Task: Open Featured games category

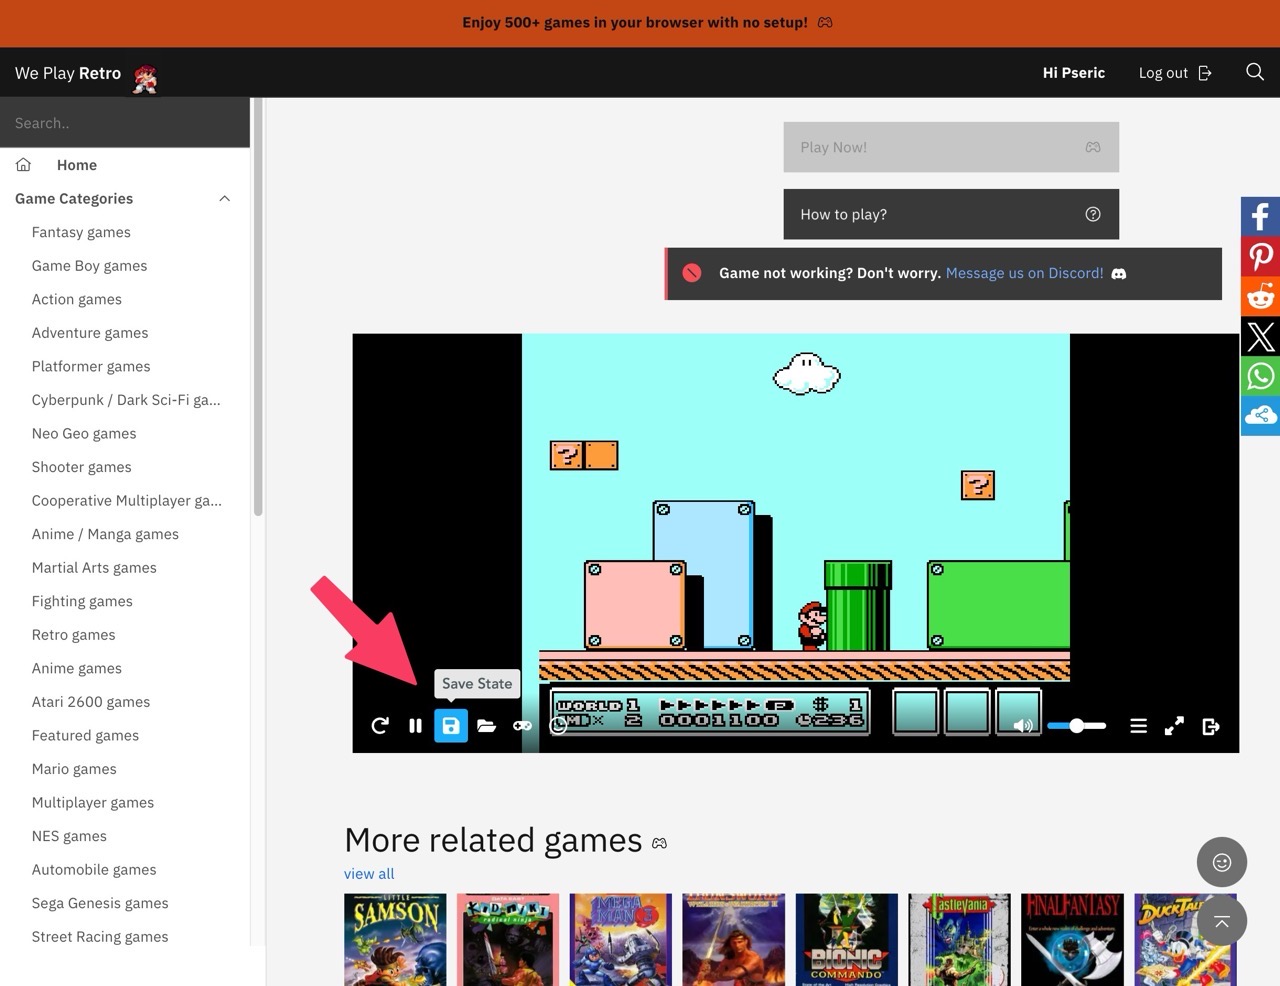Action: pos(85,735)
